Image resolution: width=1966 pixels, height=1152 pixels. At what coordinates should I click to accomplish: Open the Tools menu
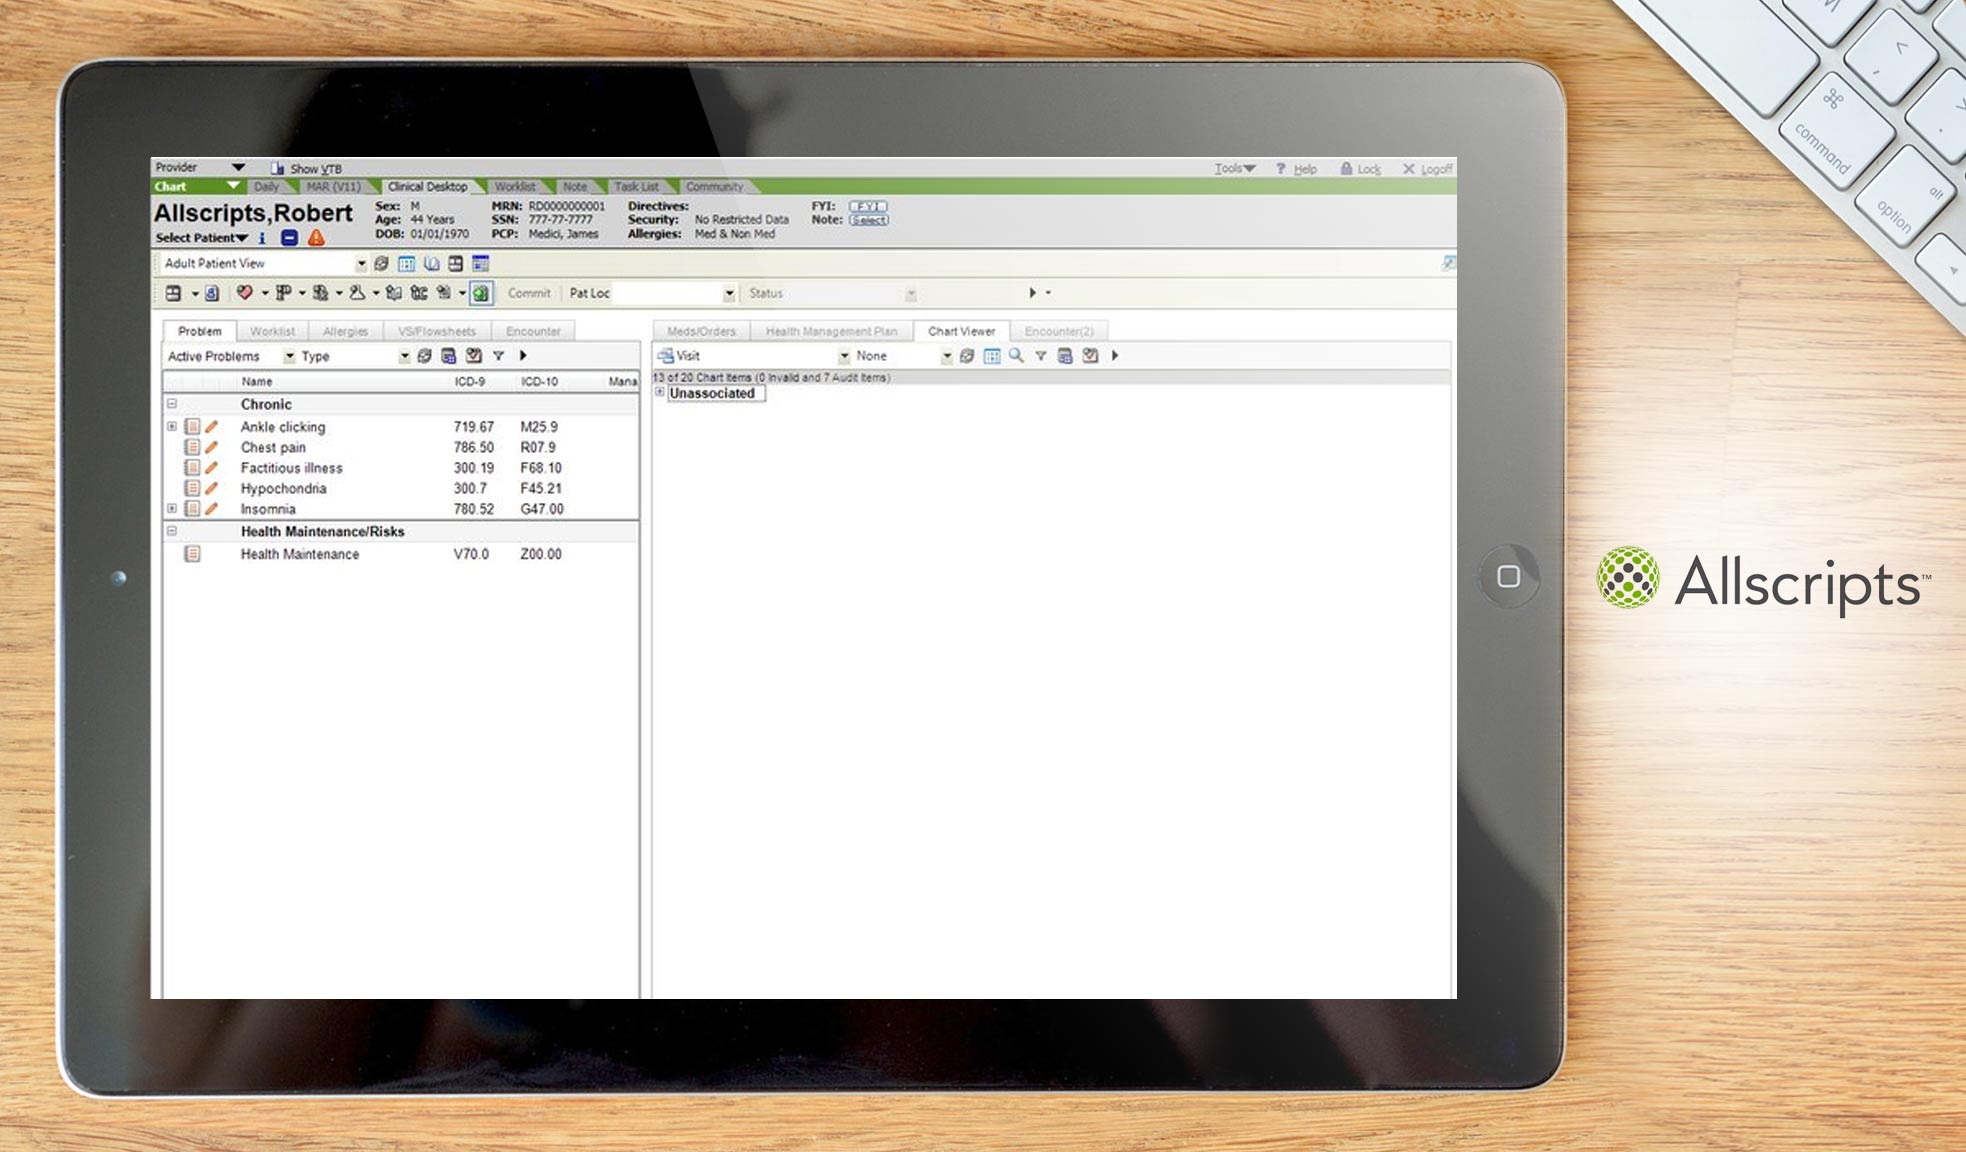tap(1232, 168)
